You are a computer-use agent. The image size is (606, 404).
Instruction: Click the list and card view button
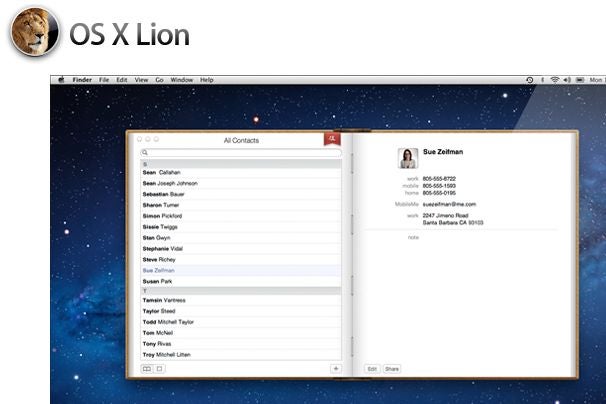pos(147,369)
